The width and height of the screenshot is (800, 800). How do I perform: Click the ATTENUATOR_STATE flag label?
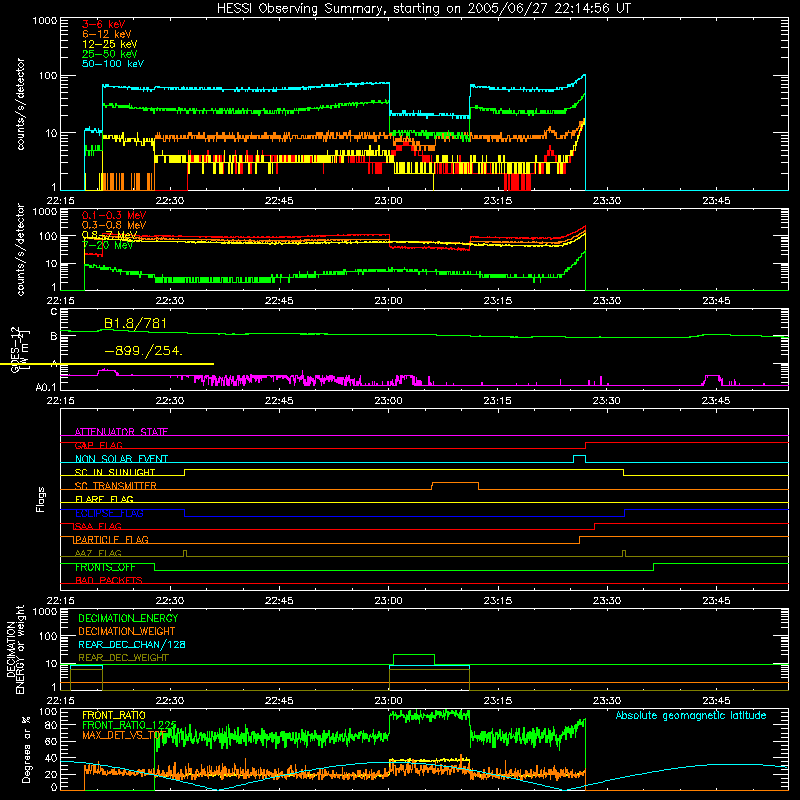pyautogui.click(x=121, y=432)
